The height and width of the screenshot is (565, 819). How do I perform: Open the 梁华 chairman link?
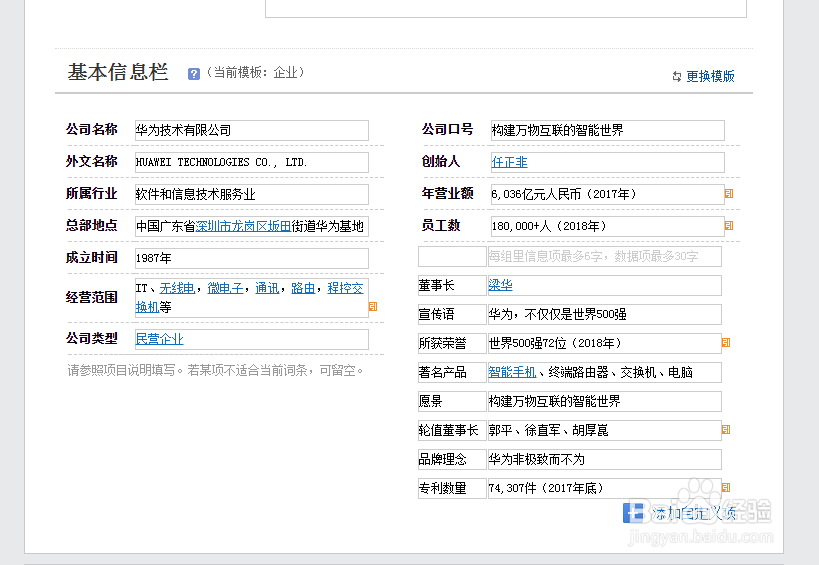click(500, 285)
